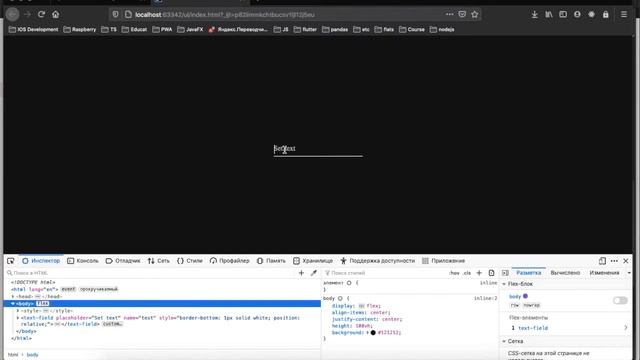Expand the text-field node in HTML tree

18,318
